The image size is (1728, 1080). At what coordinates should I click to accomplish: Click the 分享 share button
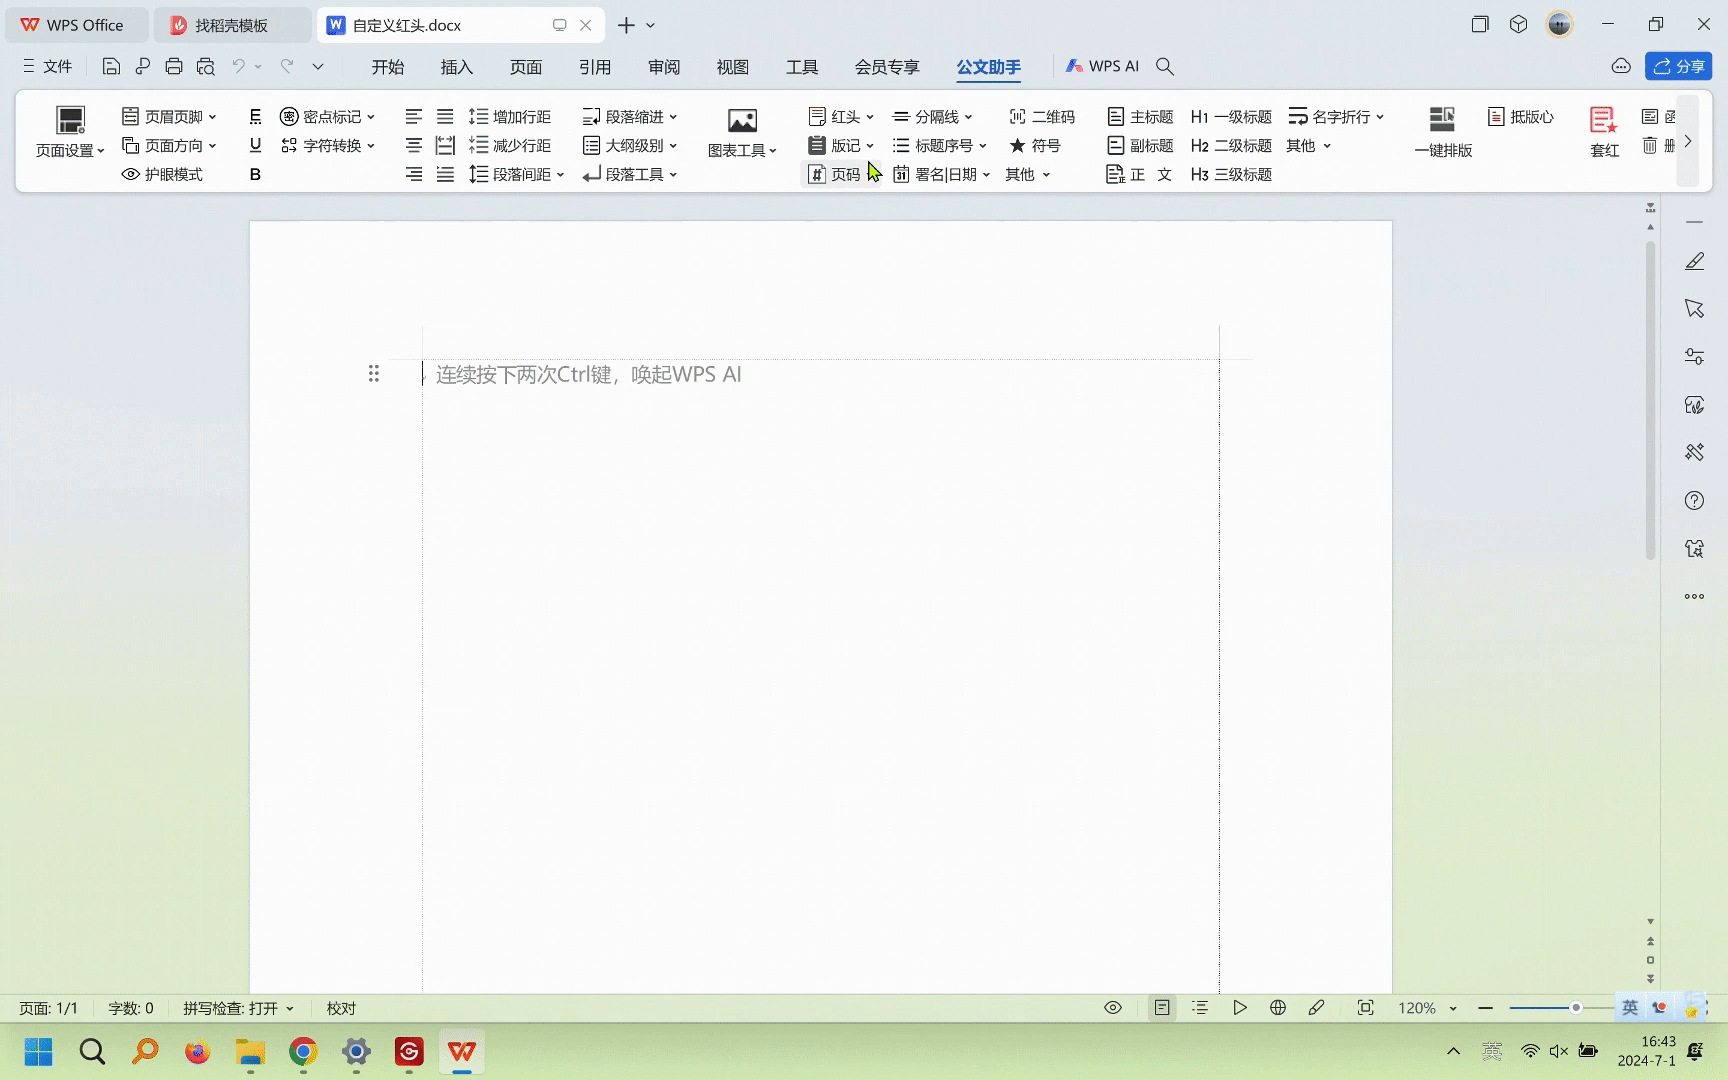(x=1678, y=66)
